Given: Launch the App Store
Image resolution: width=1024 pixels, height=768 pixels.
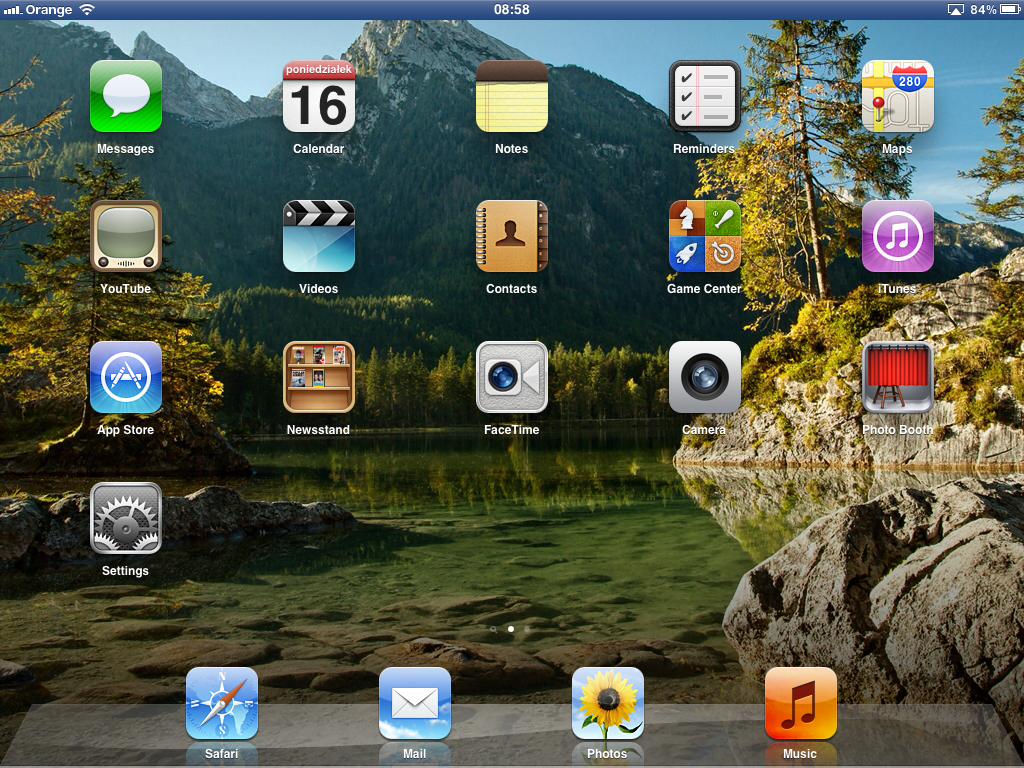Looking at the screenshot, I should pos(125,377).
